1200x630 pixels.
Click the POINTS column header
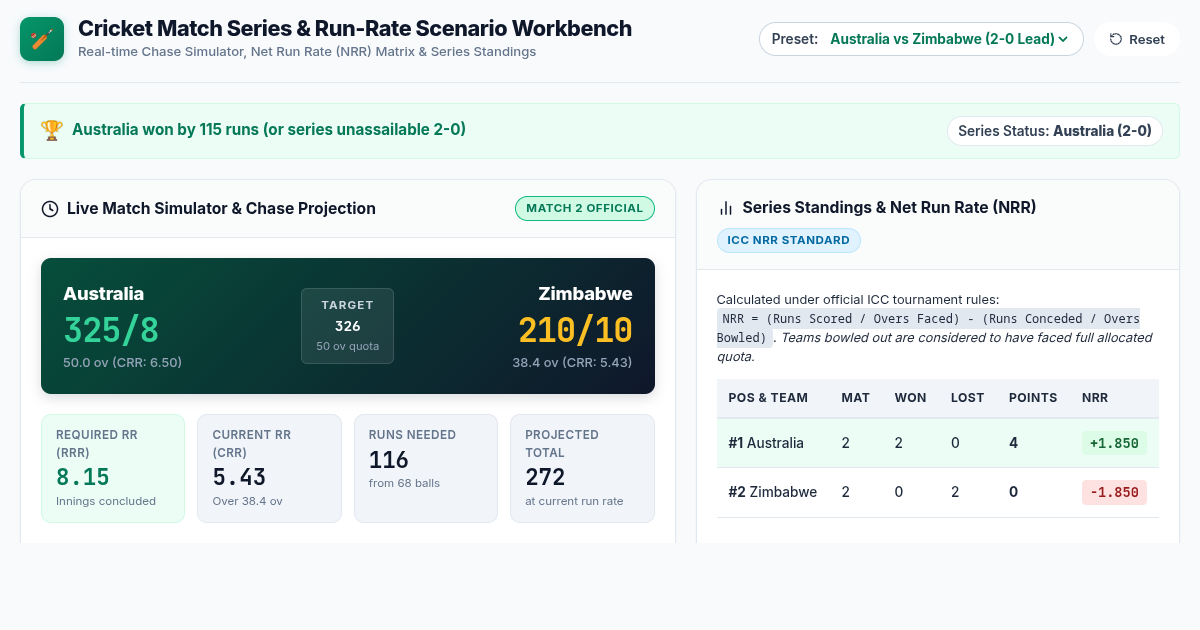pyautogui.click(x=1033, y=398)
